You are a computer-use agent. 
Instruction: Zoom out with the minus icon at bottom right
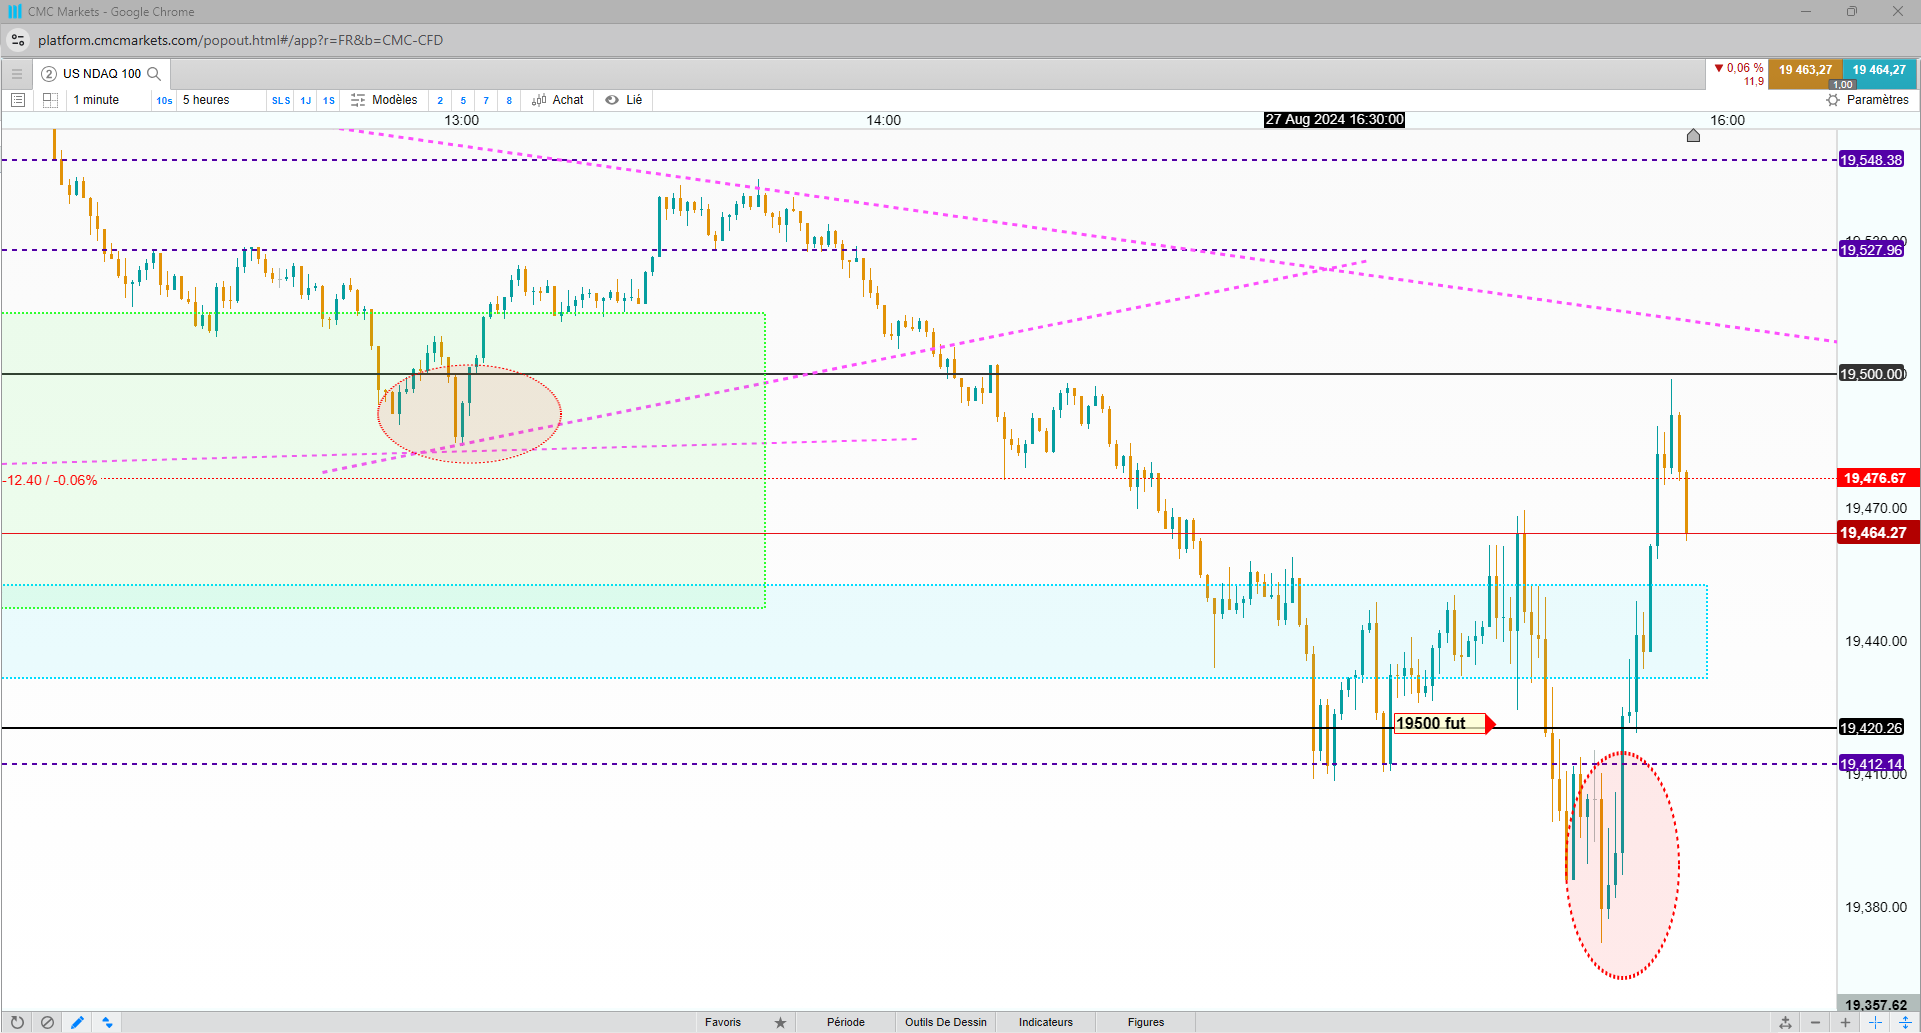[x=1815, y=1022]
